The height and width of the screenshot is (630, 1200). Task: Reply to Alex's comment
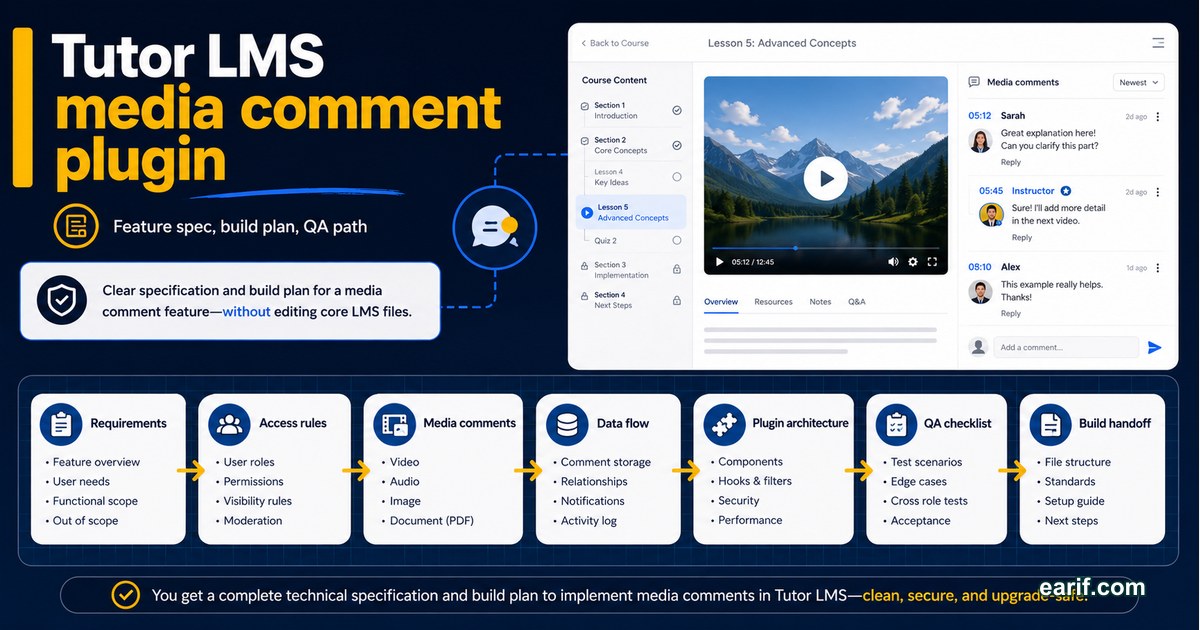click(1011, 313)
